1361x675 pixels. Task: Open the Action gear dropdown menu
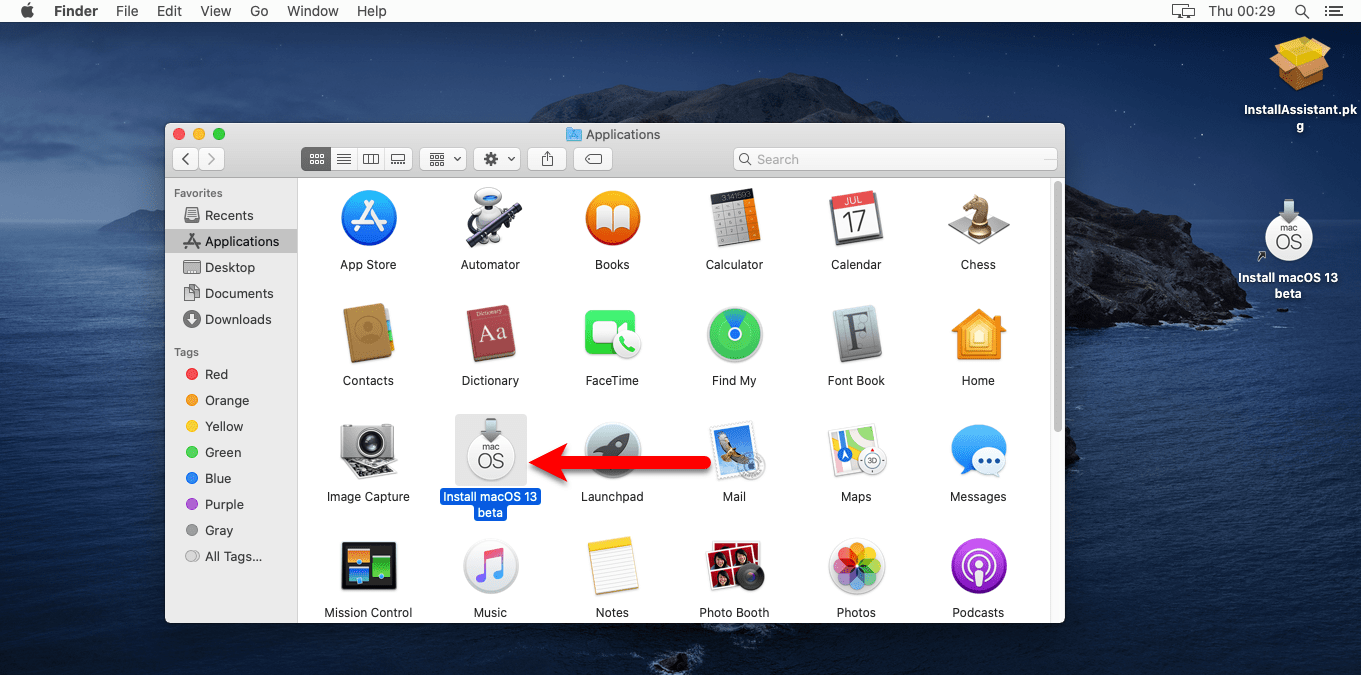tap(497, 159)
